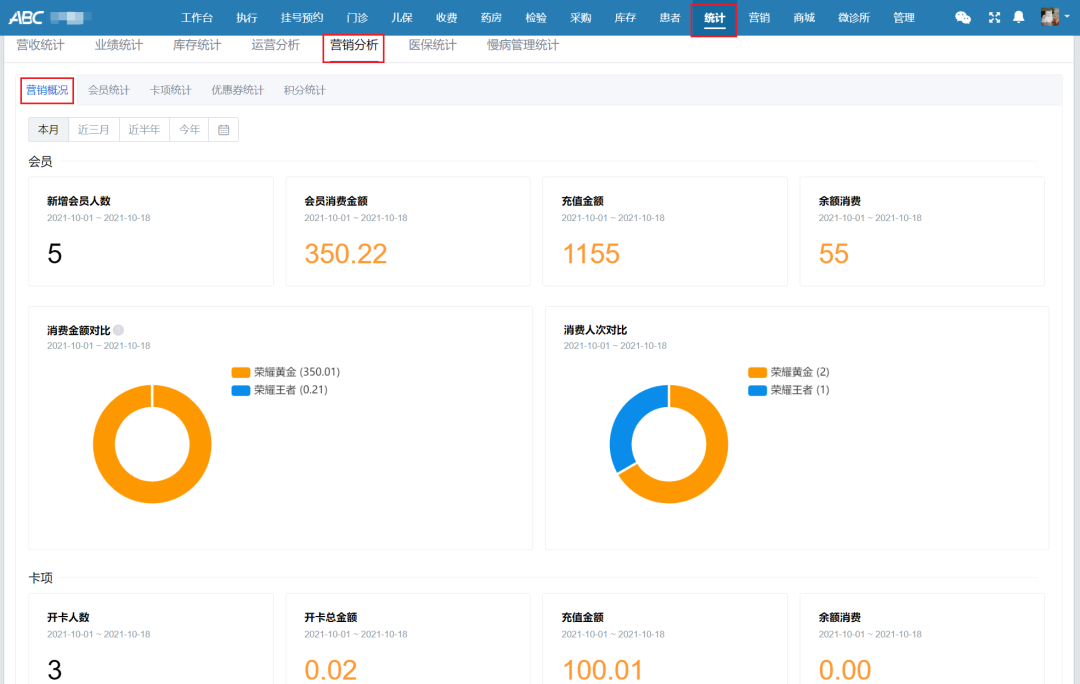Switch to the 营收统计 tab

41,45
